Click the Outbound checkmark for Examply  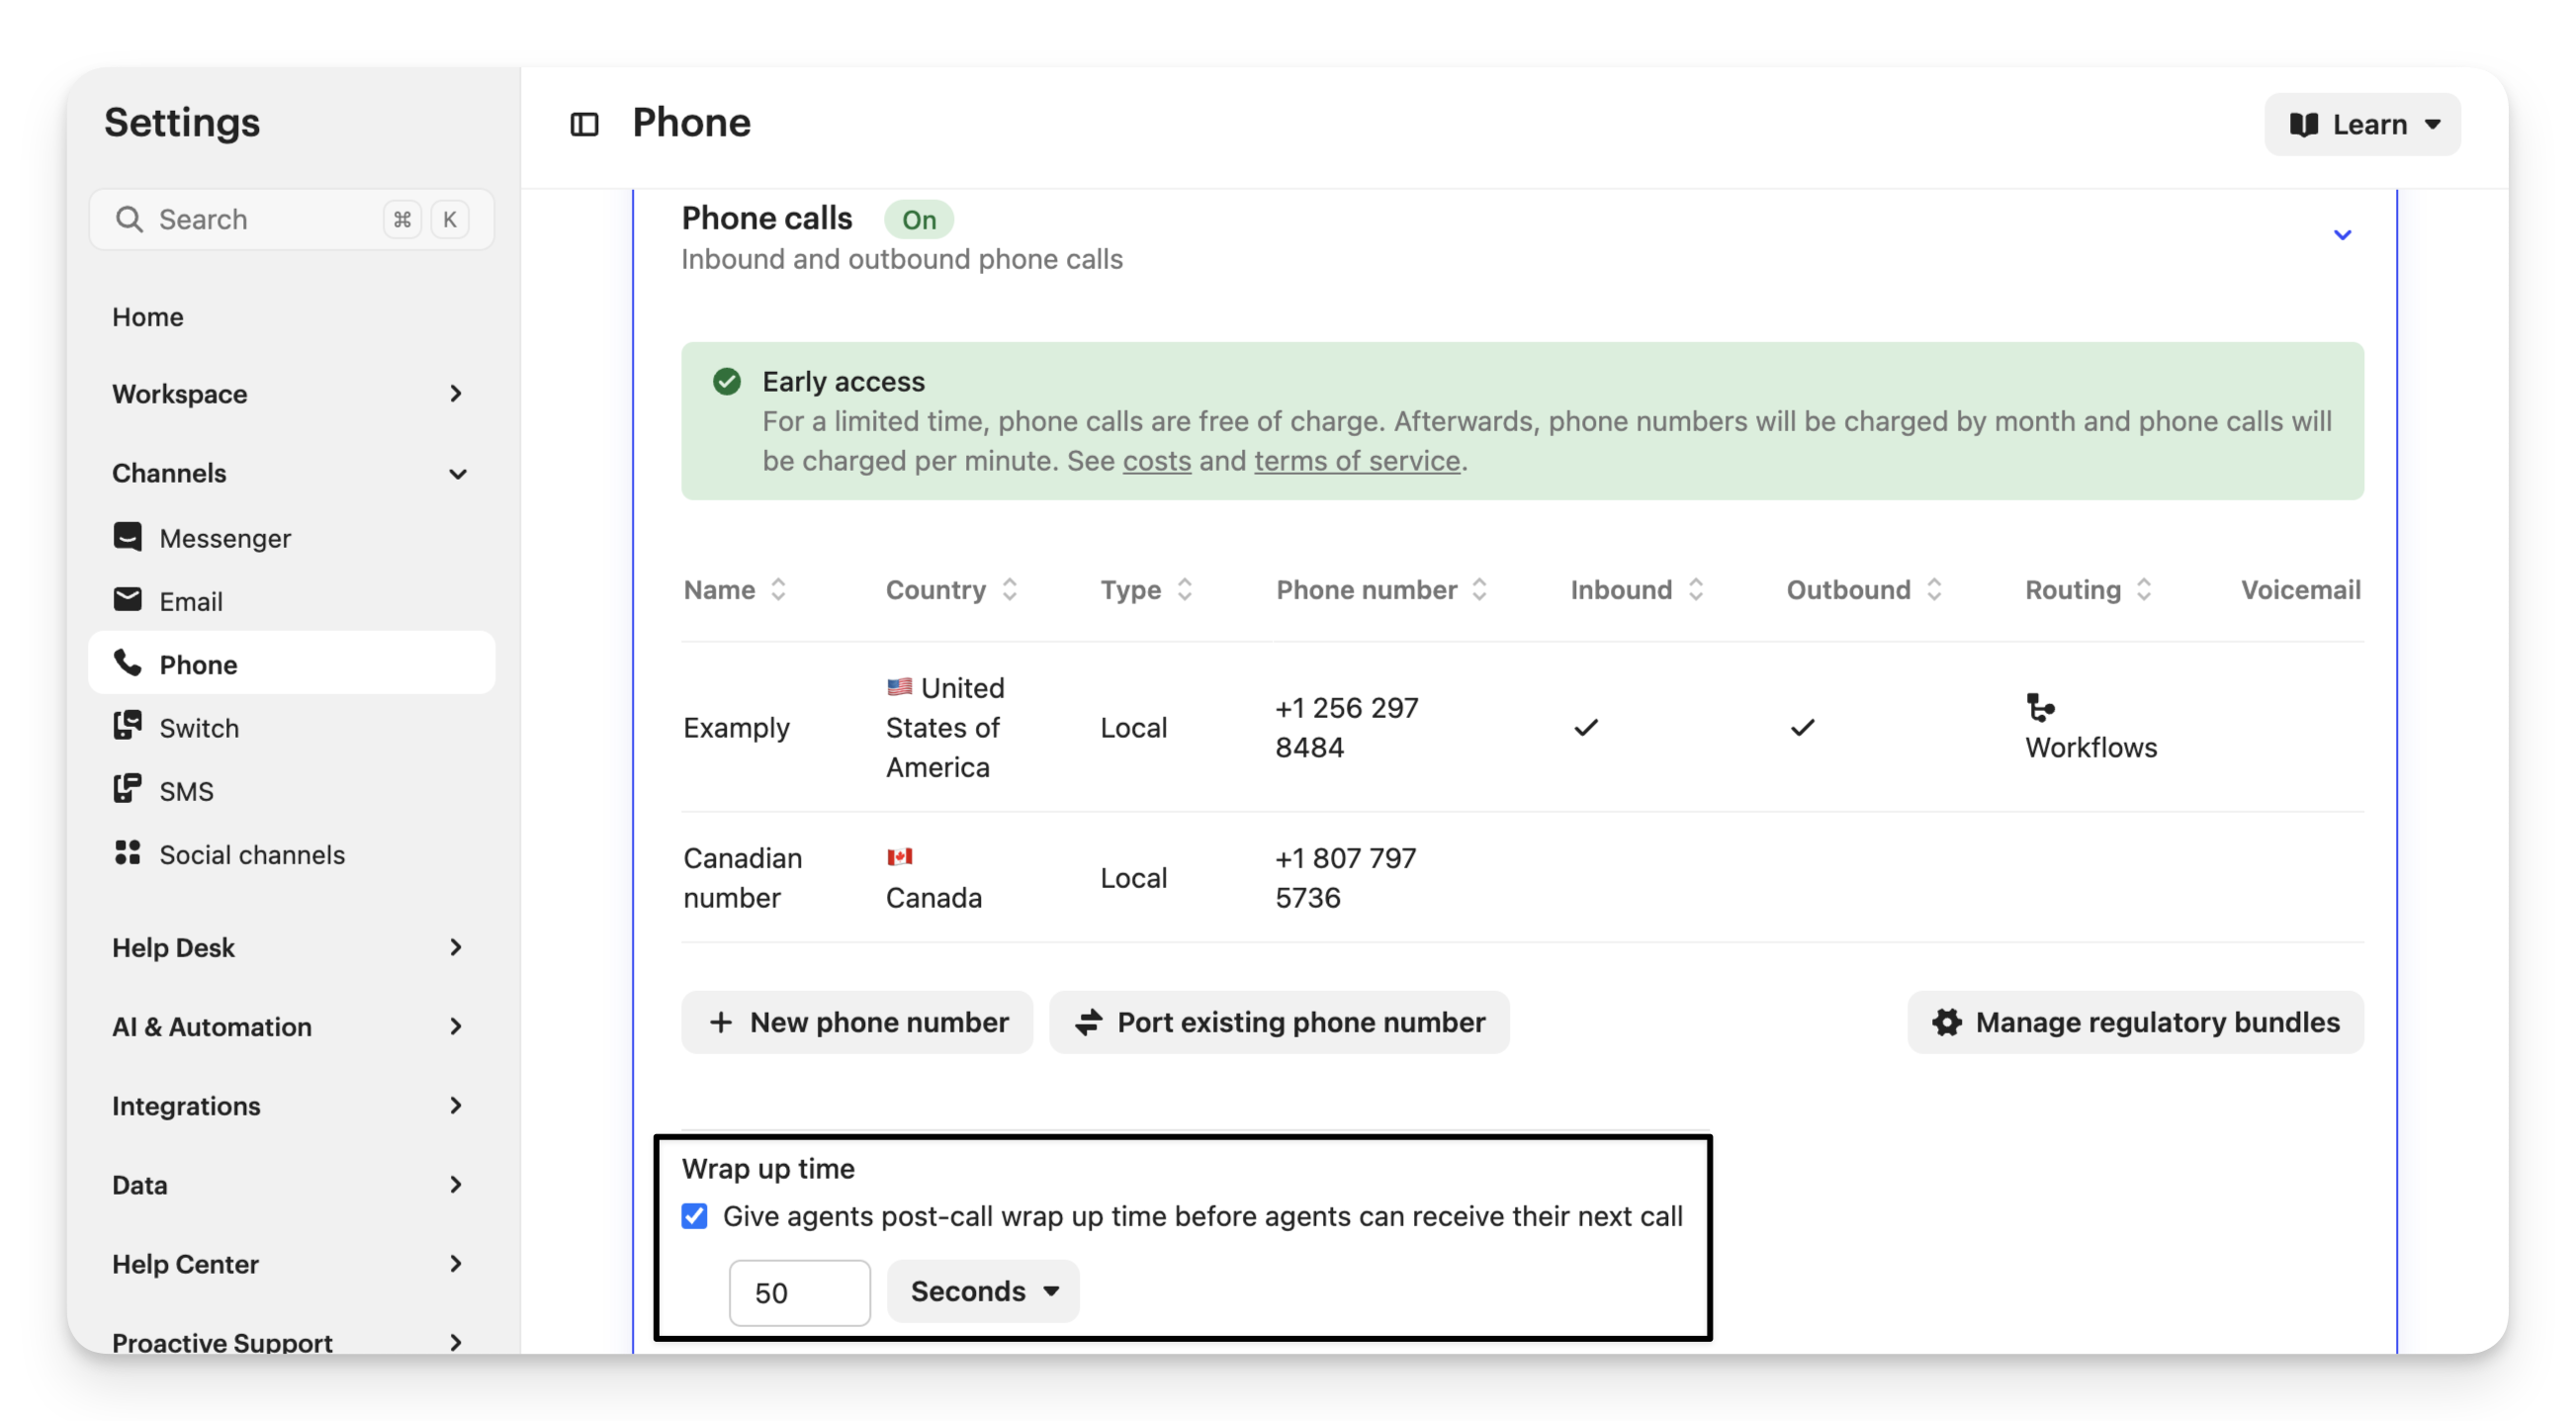pyautogui.click(x=1802, y=727)
